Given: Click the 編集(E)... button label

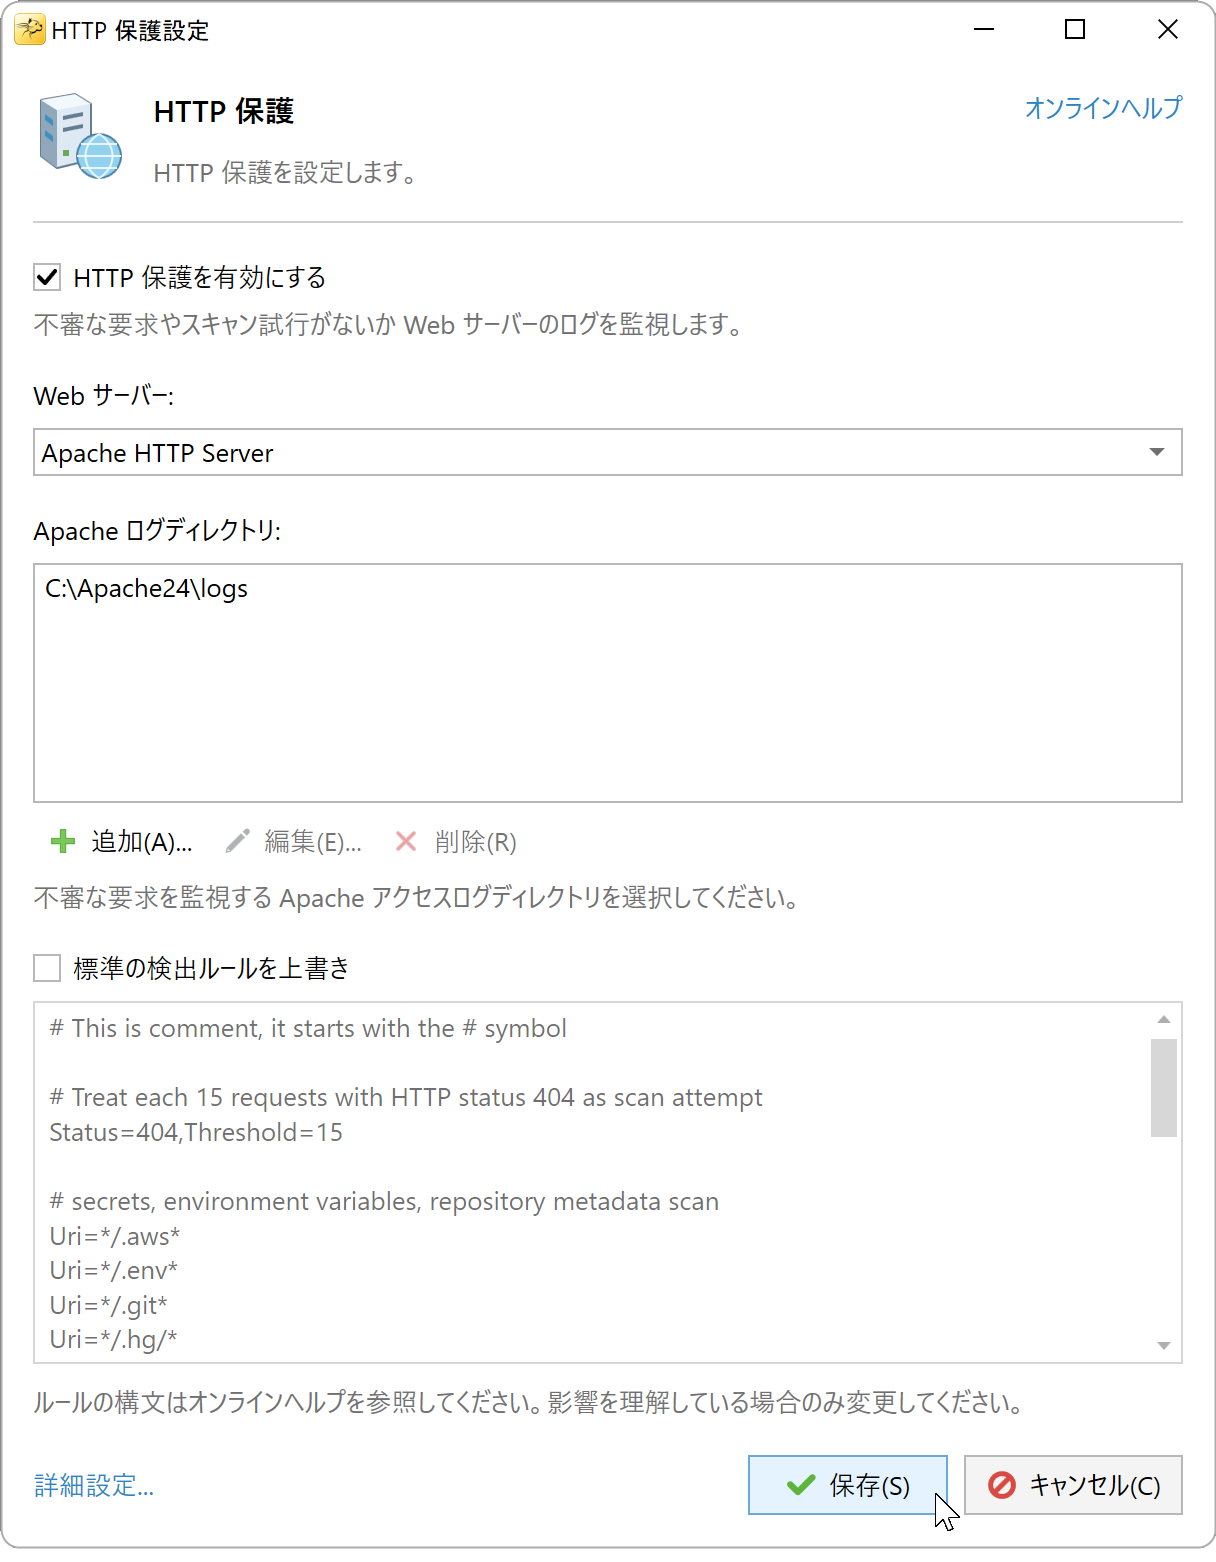Looking at the screenshot, I should click(x=313, y=842).
